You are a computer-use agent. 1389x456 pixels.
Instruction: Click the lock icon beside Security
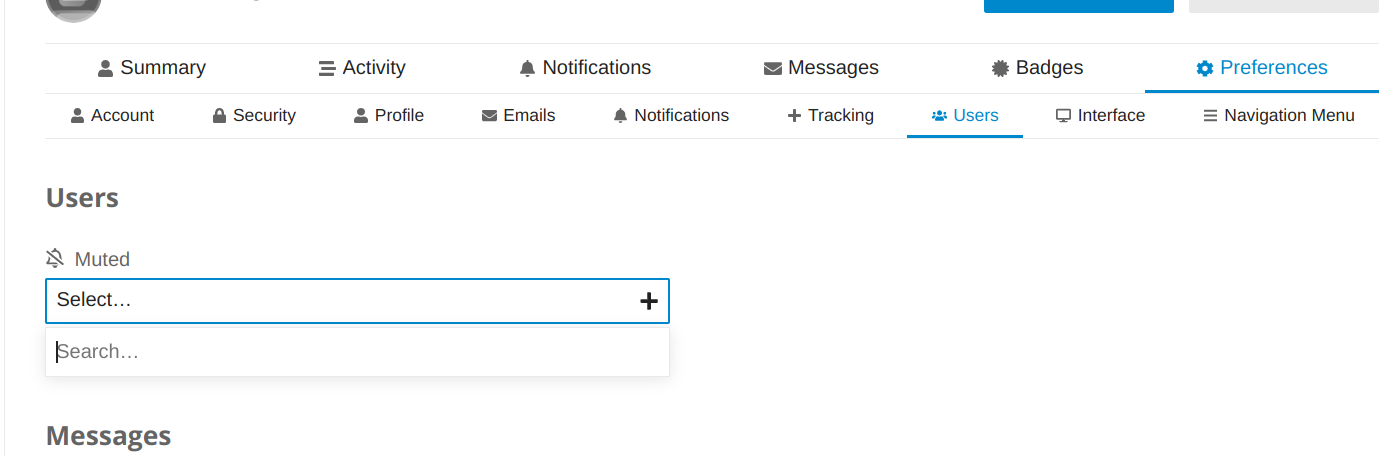coord(219,116)
